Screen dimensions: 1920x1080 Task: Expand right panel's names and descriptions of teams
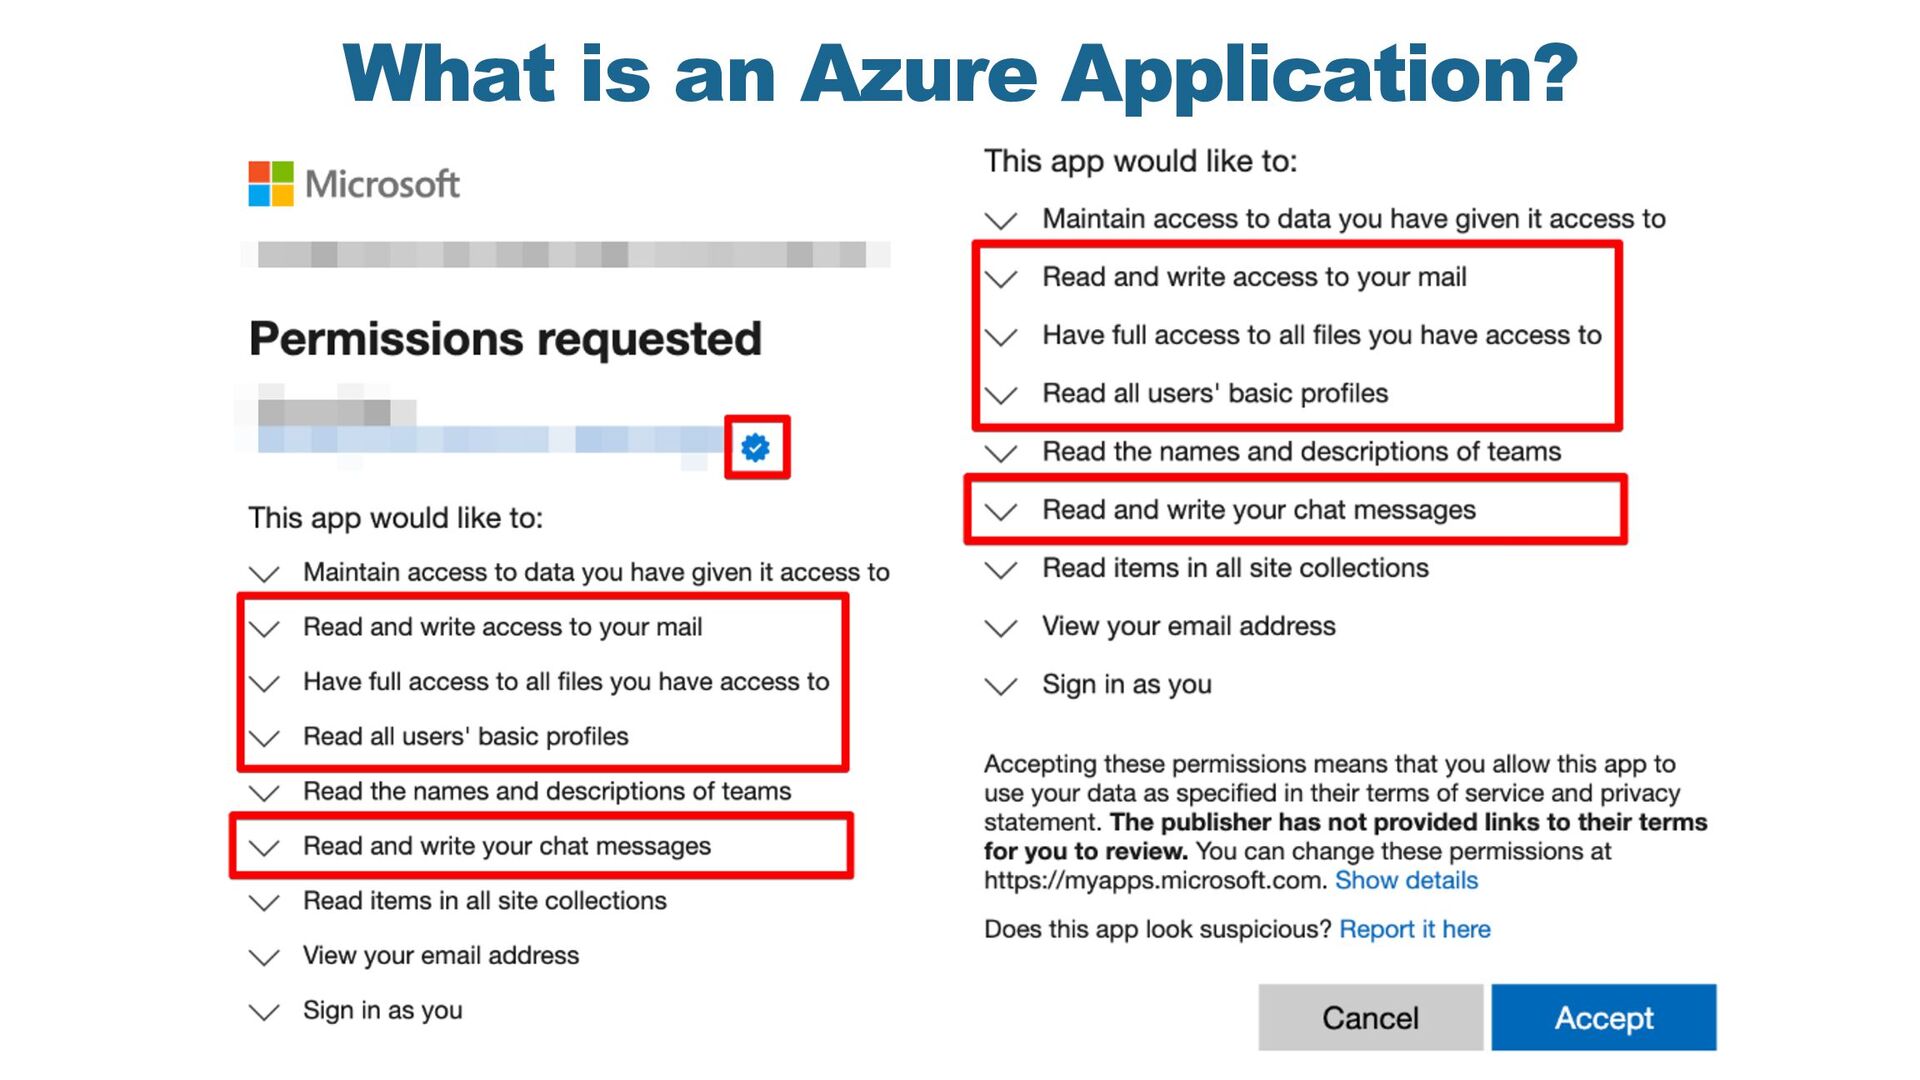pos(1001,453)
